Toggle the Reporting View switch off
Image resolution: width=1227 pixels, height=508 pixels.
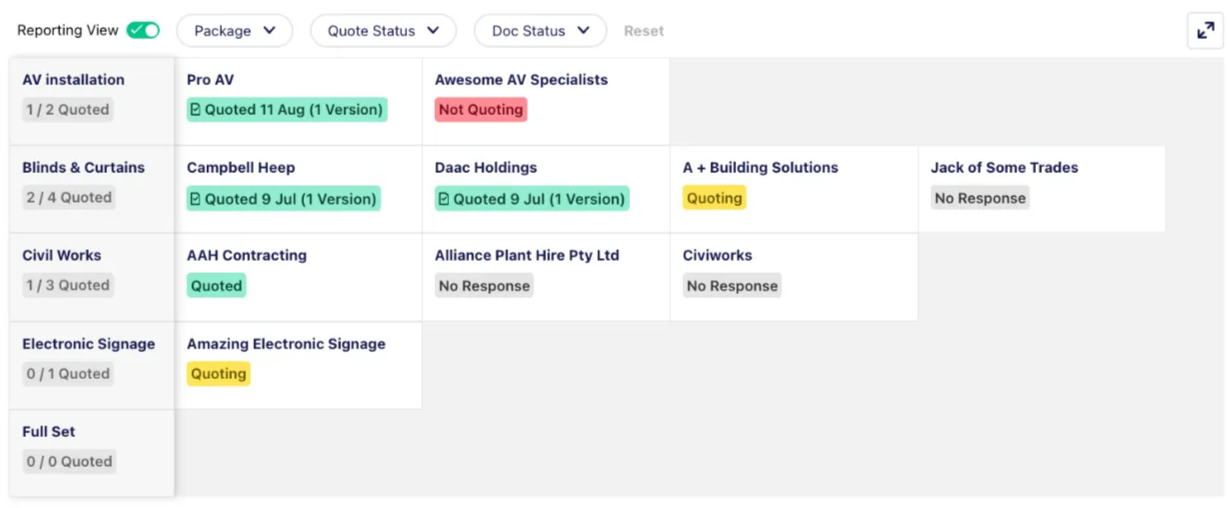(143, 31)
